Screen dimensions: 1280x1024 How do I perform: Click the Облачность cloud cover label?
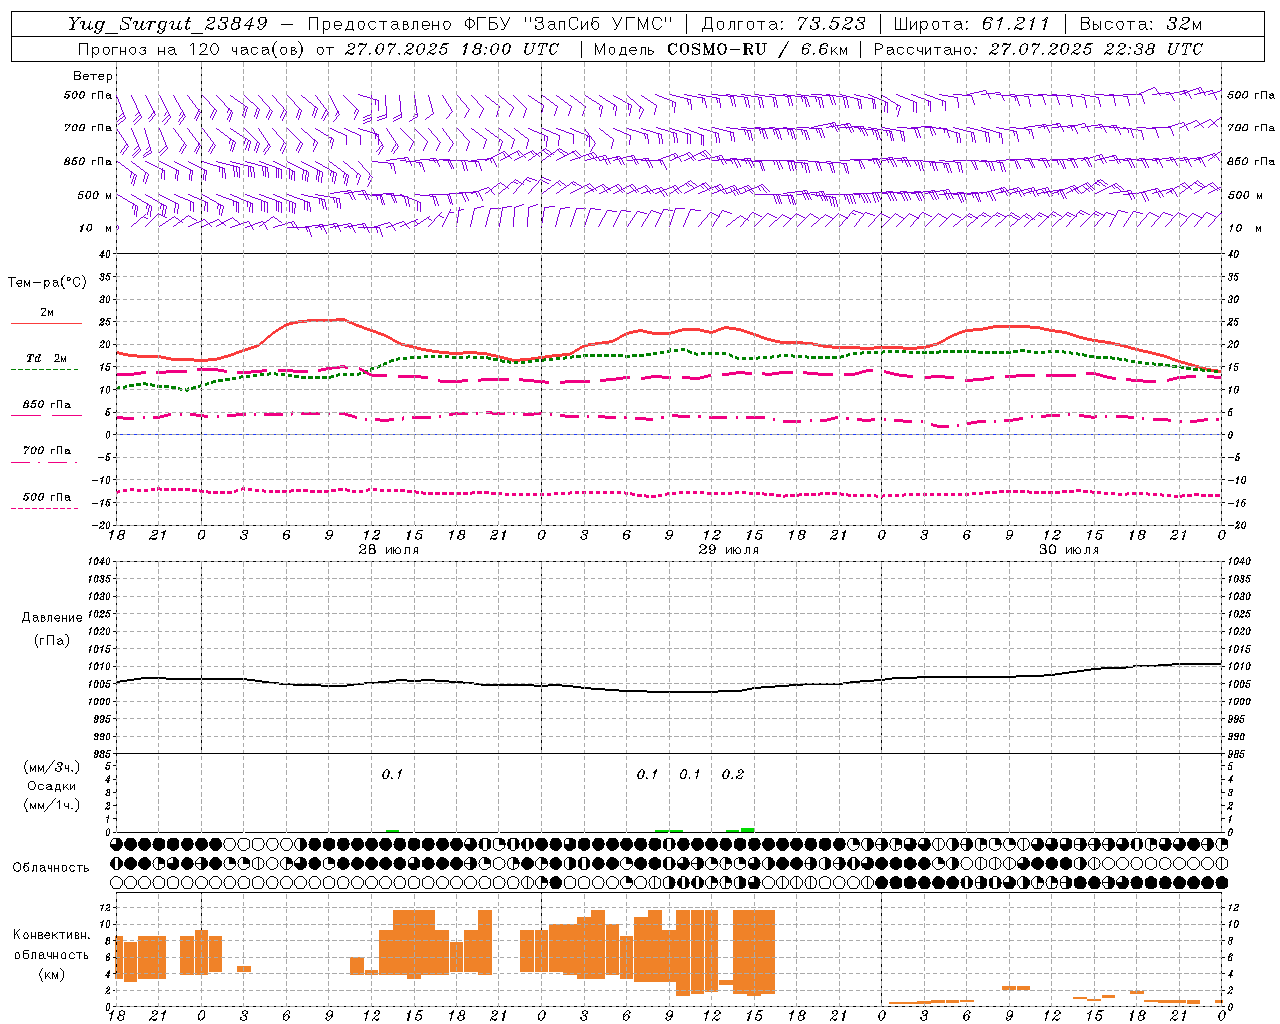51,867
